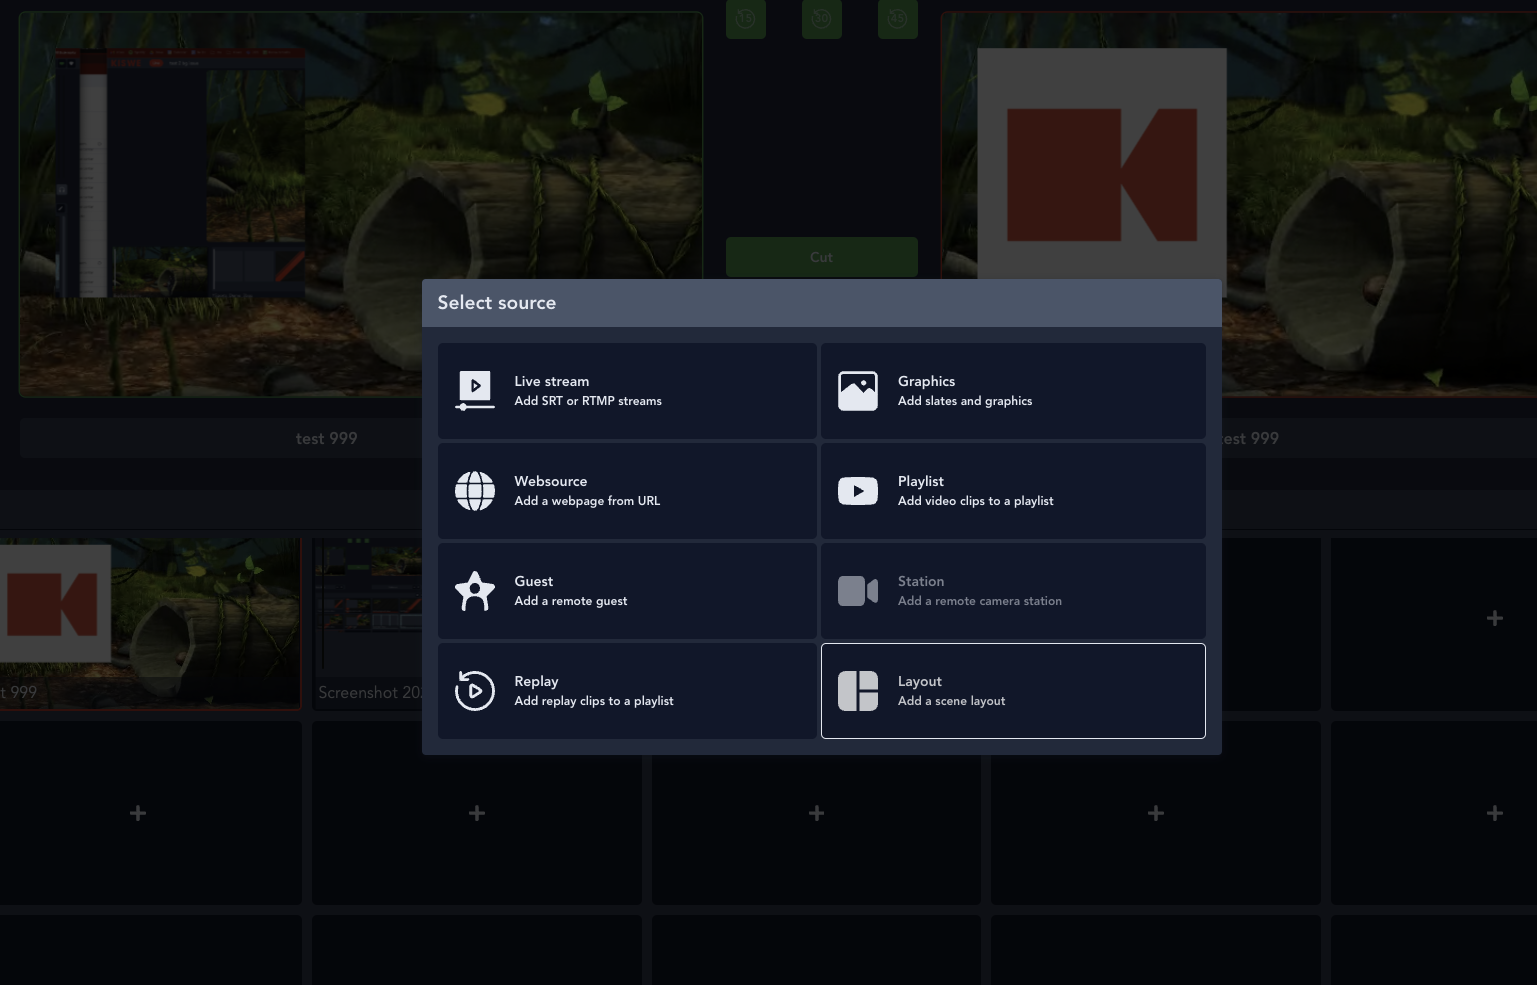Pick 'Add a webpage from URL' description

pos(587,501)
